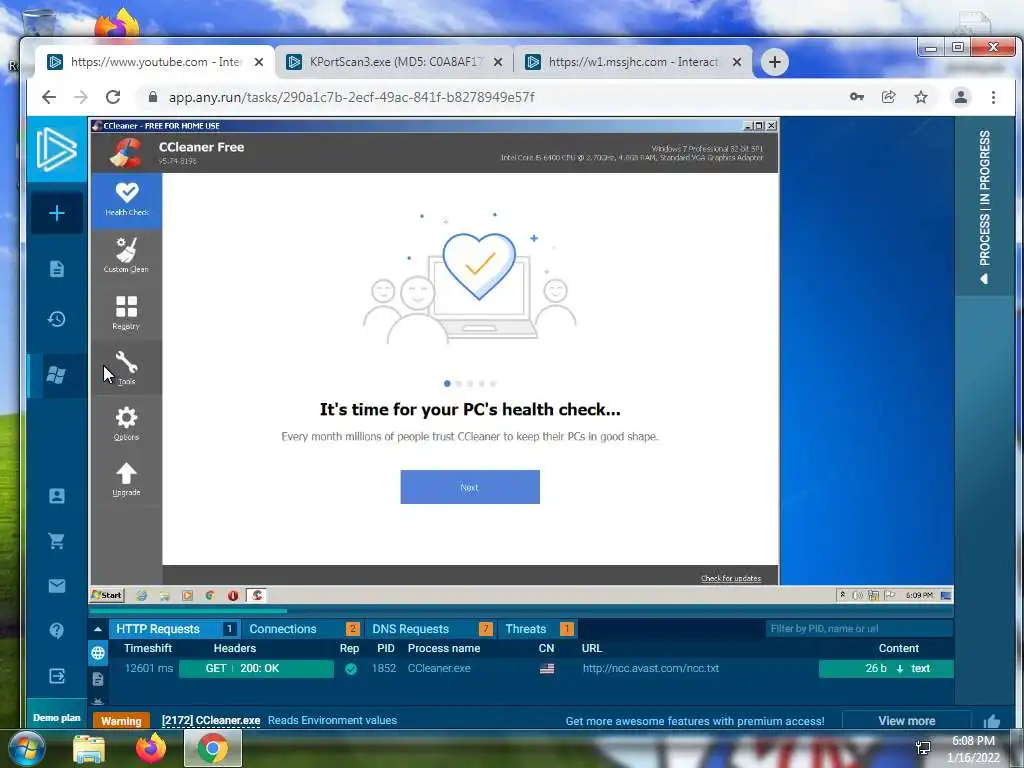The image size is (1024, 768).
Task: Click the ANY.RUN logo in the sidebar
Action: click(x=56, y=150)
